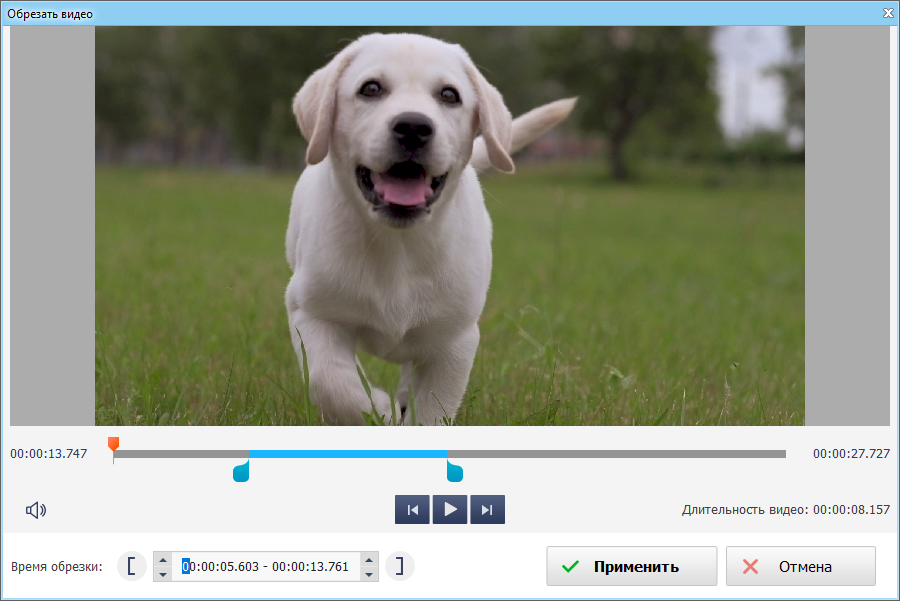Click into the trim time range field
Image resolution: width=900 pixels, height=601 pixels.
(x=265, y=567)
